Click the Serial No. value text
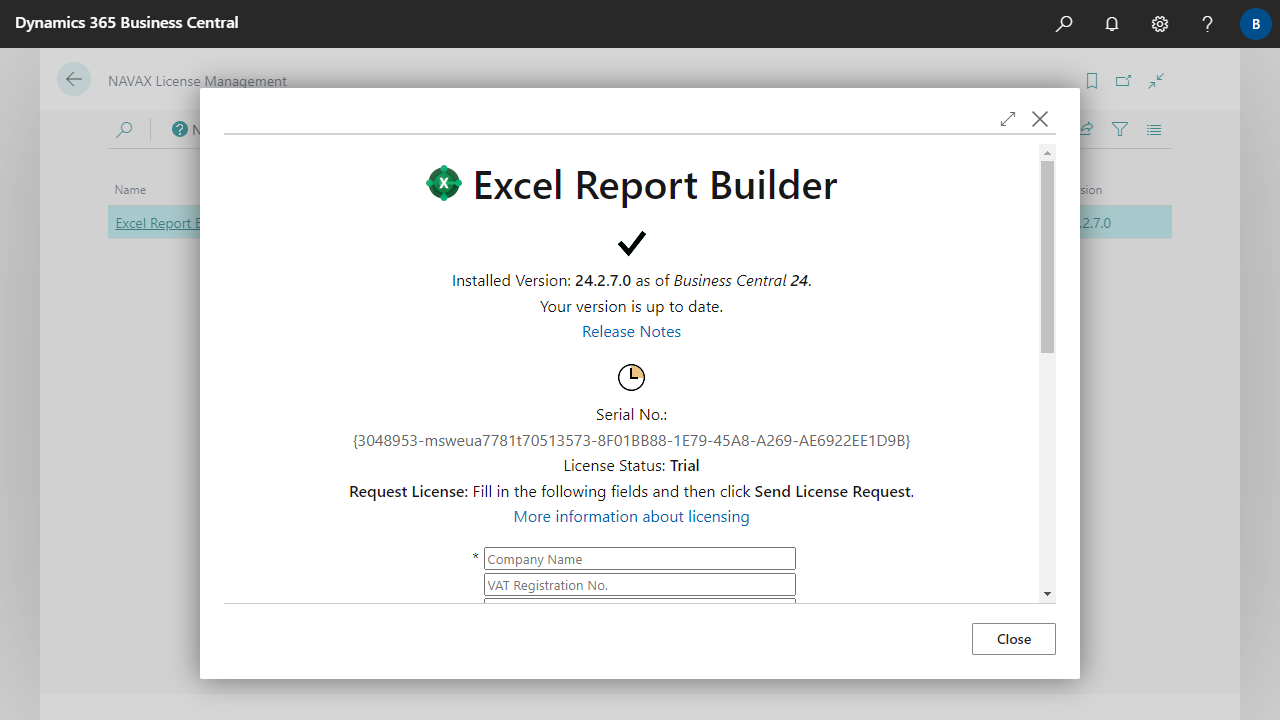The image size is (1280, 720). [631, 440]
